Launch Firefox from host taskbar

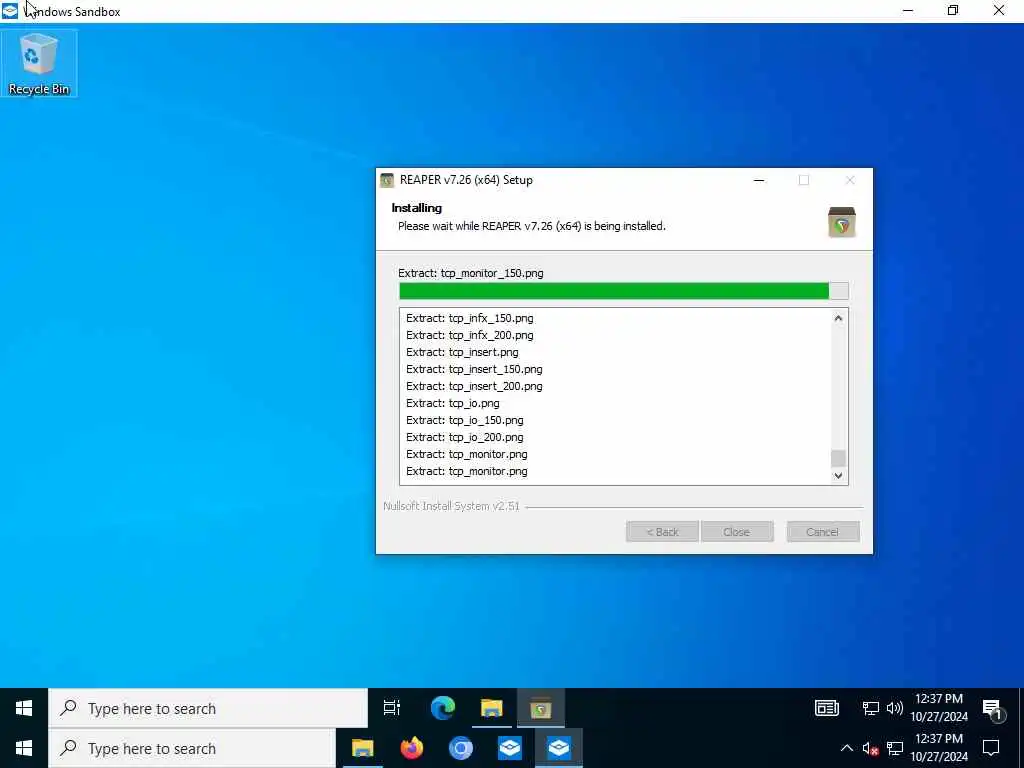[x=411, y=748]
